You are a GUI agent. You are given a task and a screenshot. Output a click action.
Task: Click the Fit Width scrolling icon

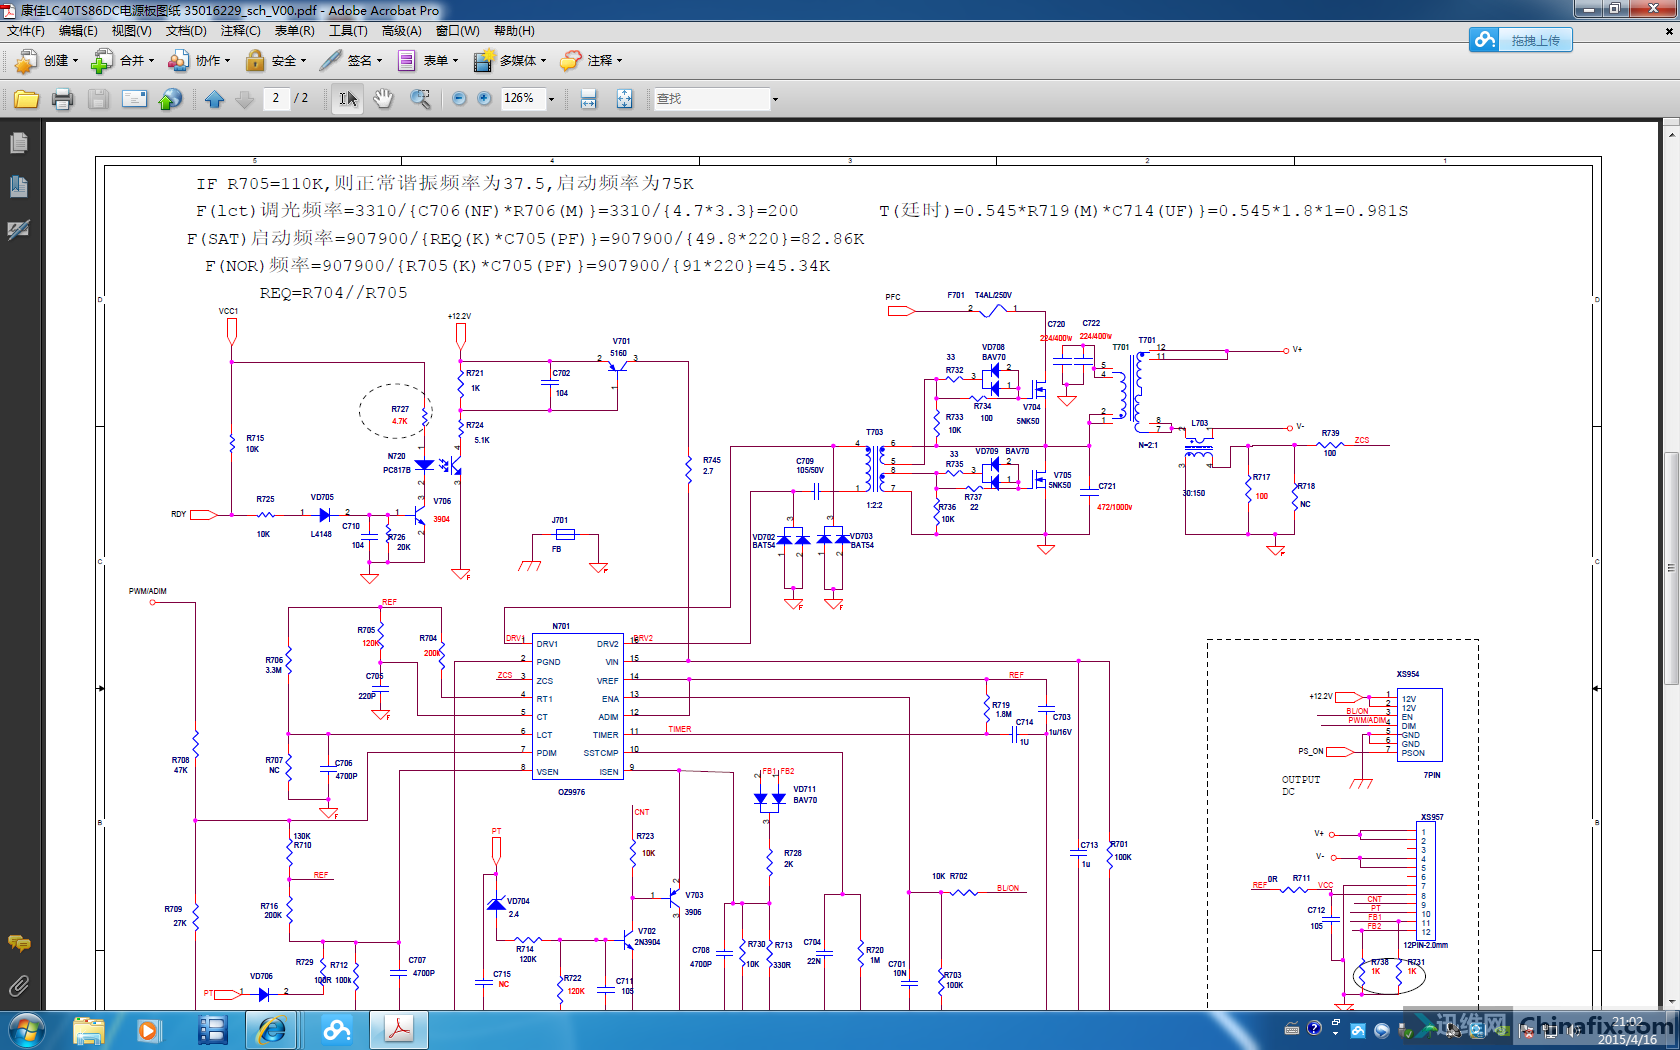pyautogui.click(x=588, y=99)
